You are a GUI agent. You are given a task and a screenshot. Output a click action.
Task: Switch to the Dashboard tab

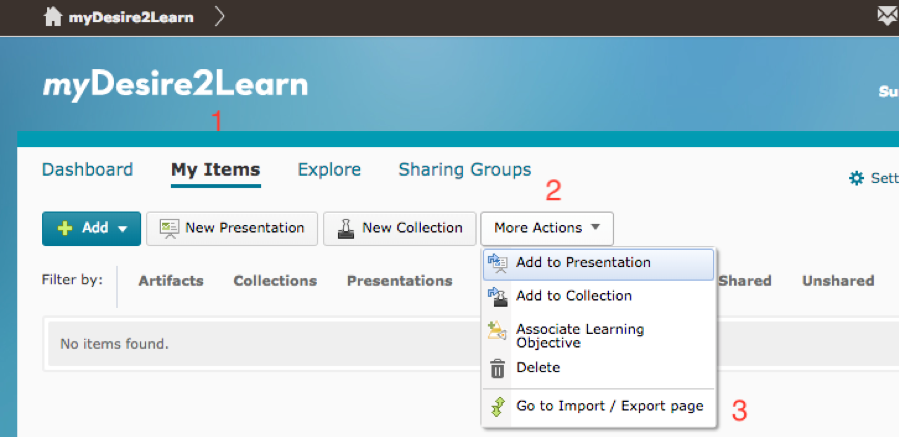pos(87,170)
